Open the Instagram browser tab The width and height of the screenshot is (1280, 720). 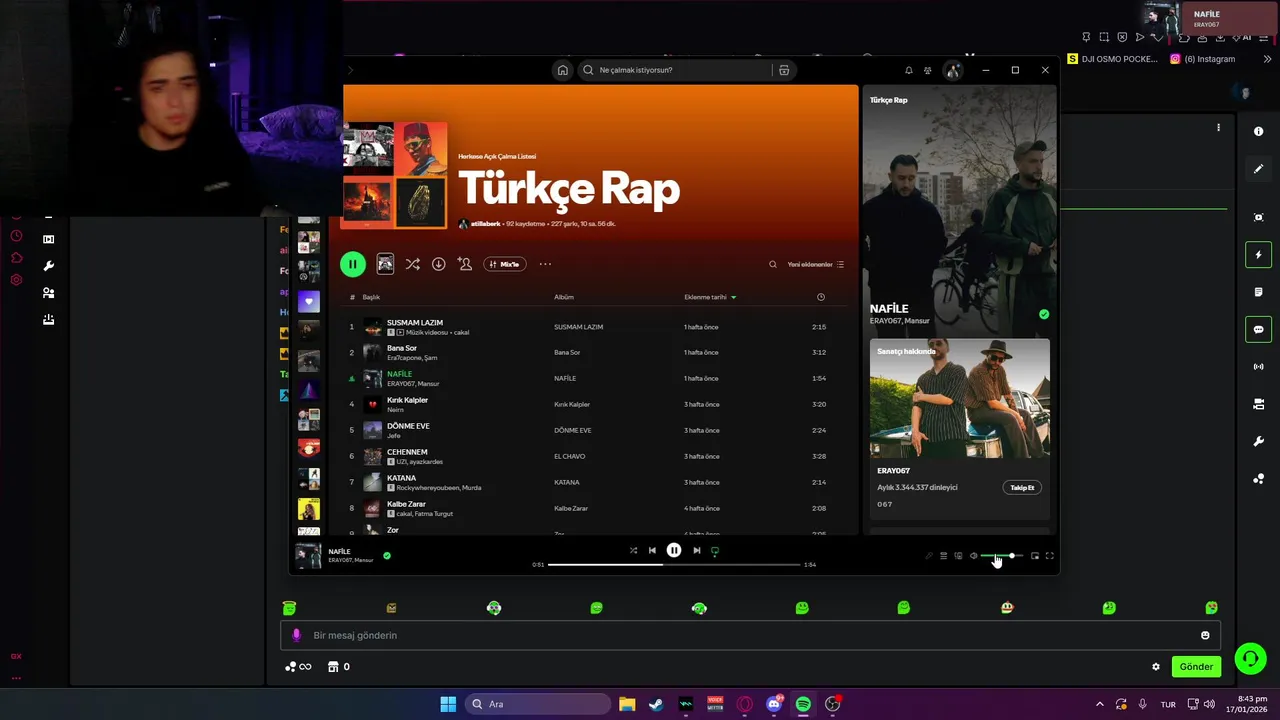[1202, 59]
